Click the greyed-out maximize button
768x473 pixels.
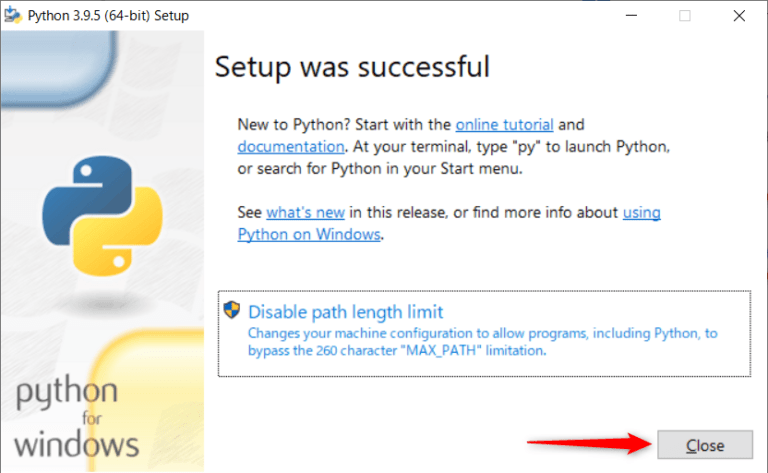click(x=685, y=16)
